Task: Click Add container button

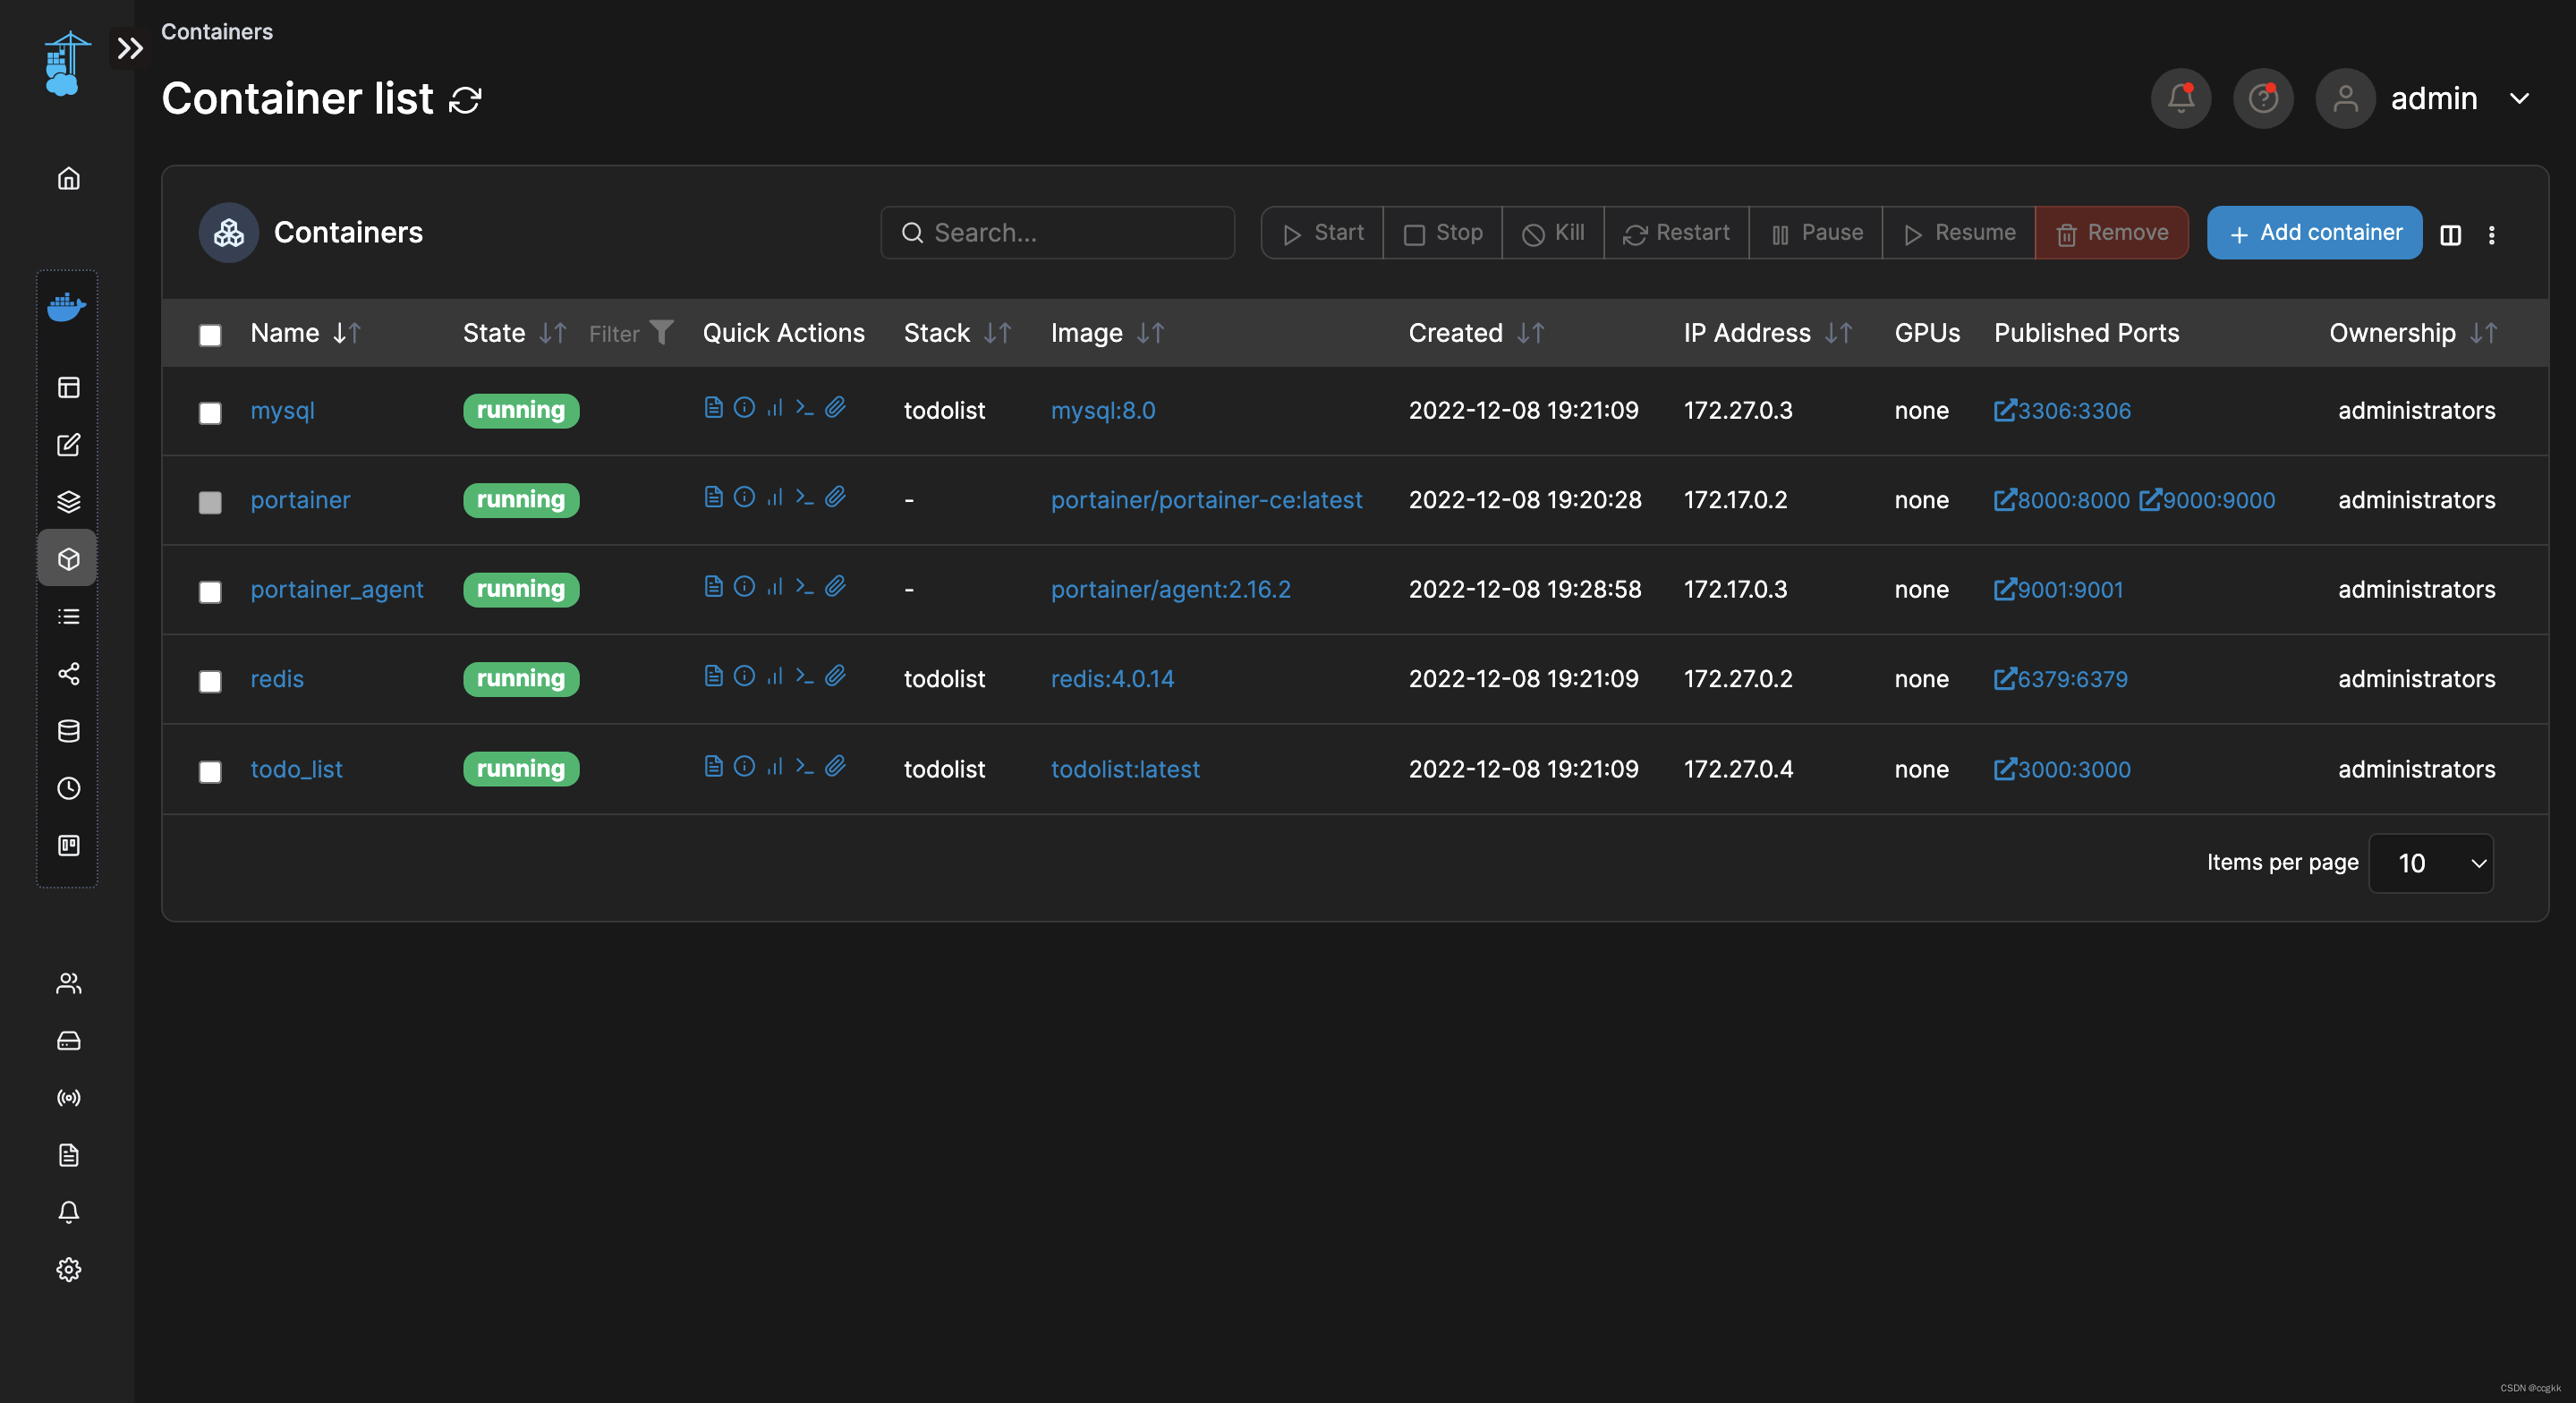Action: pos(2314,233)
